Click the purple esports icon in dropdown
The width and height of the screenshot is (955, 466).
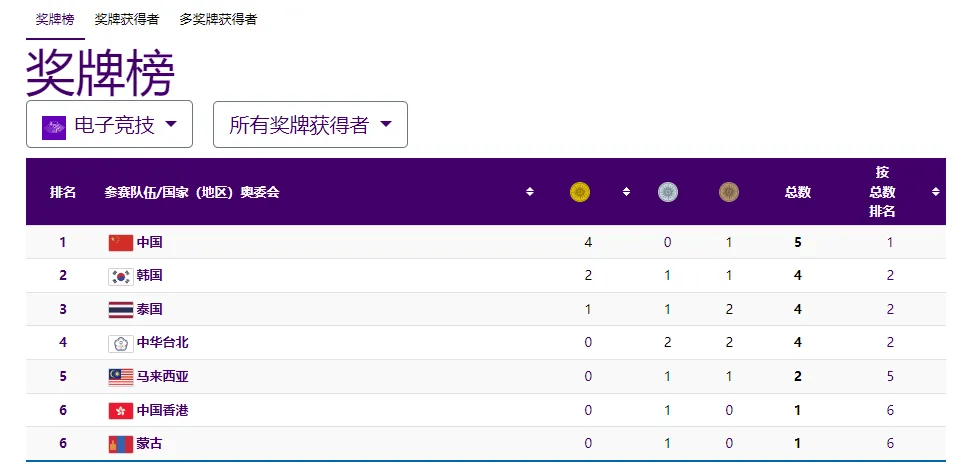(x=54, y=127)
